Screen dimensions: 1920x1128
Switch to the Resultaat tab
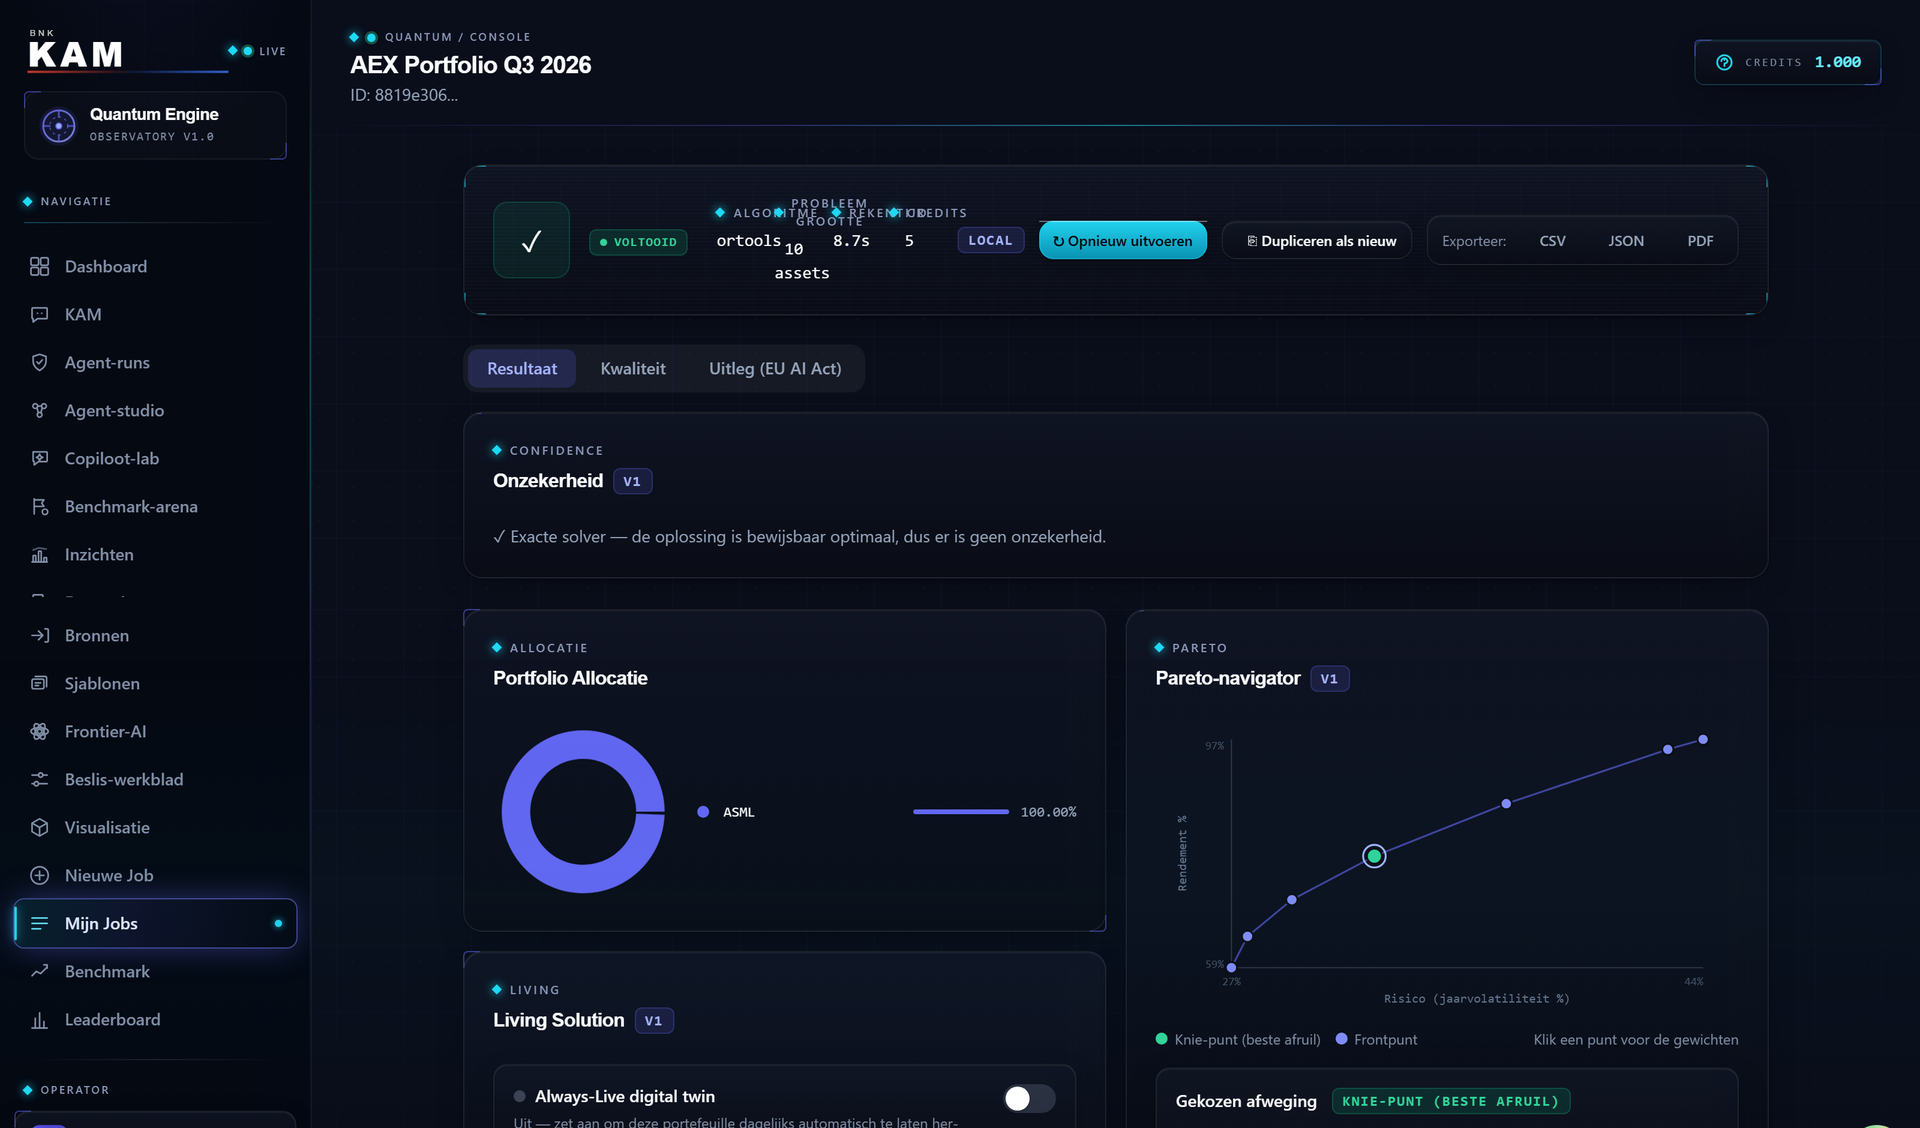[x=522, y=368]
